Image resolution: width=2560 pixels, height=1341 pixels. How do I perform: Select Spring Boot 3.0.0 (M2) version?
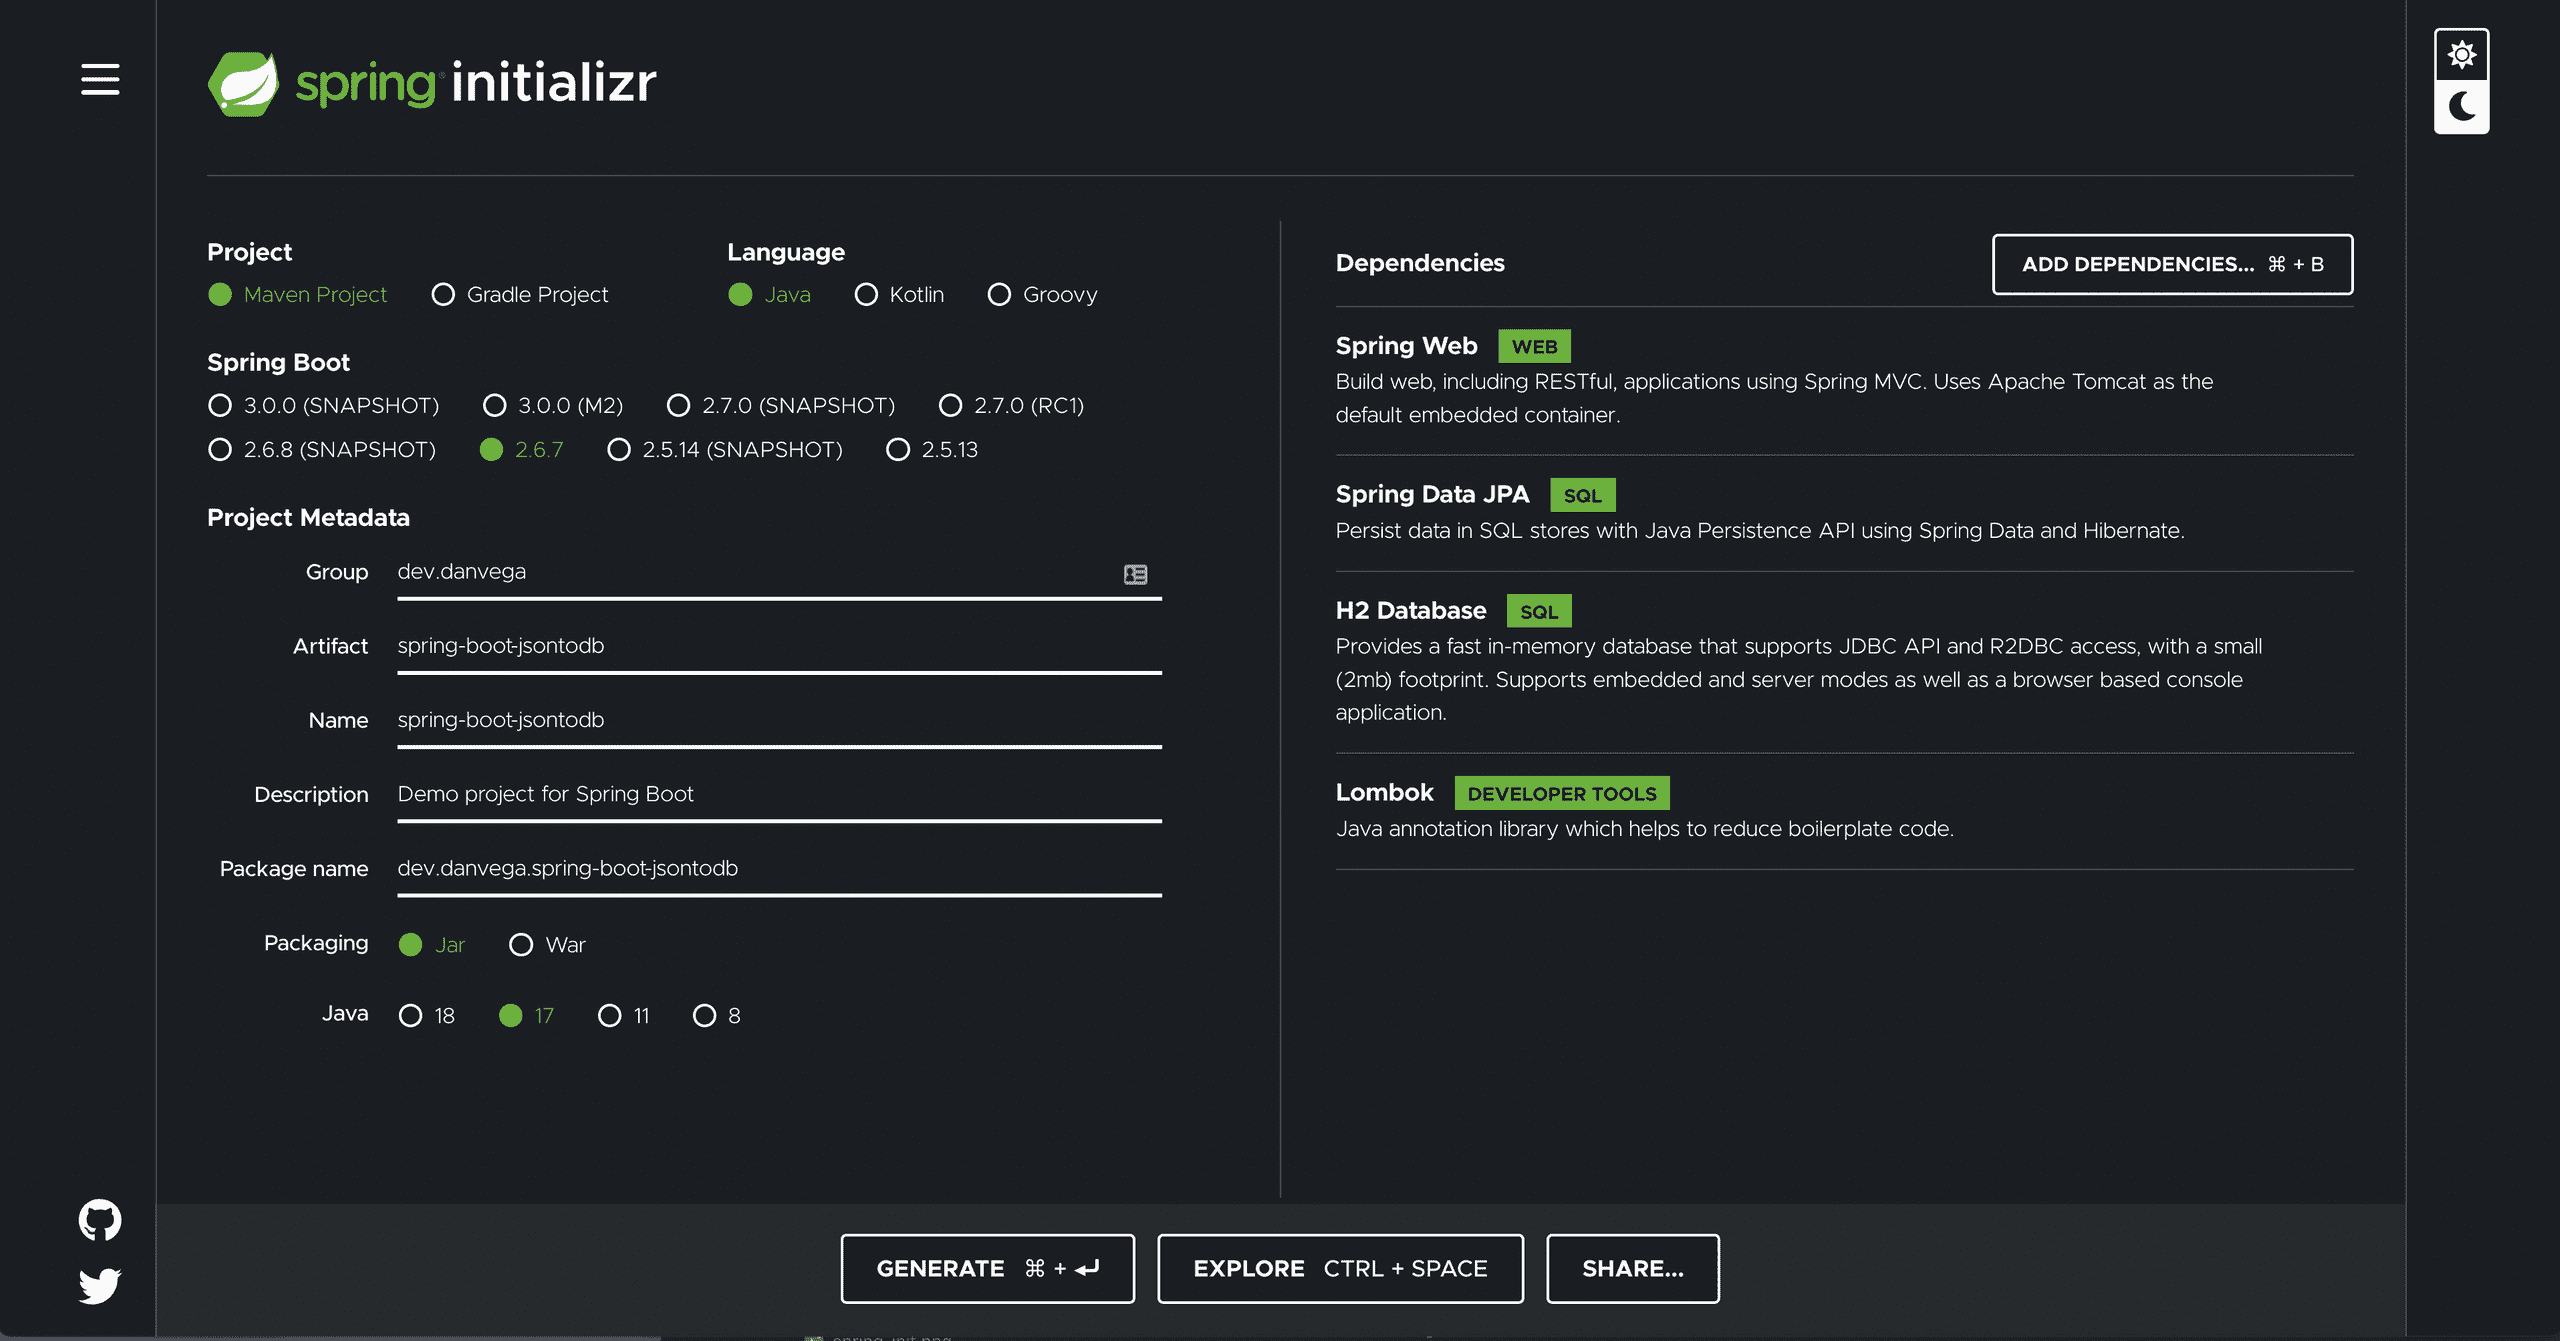[x=494, y=406]
